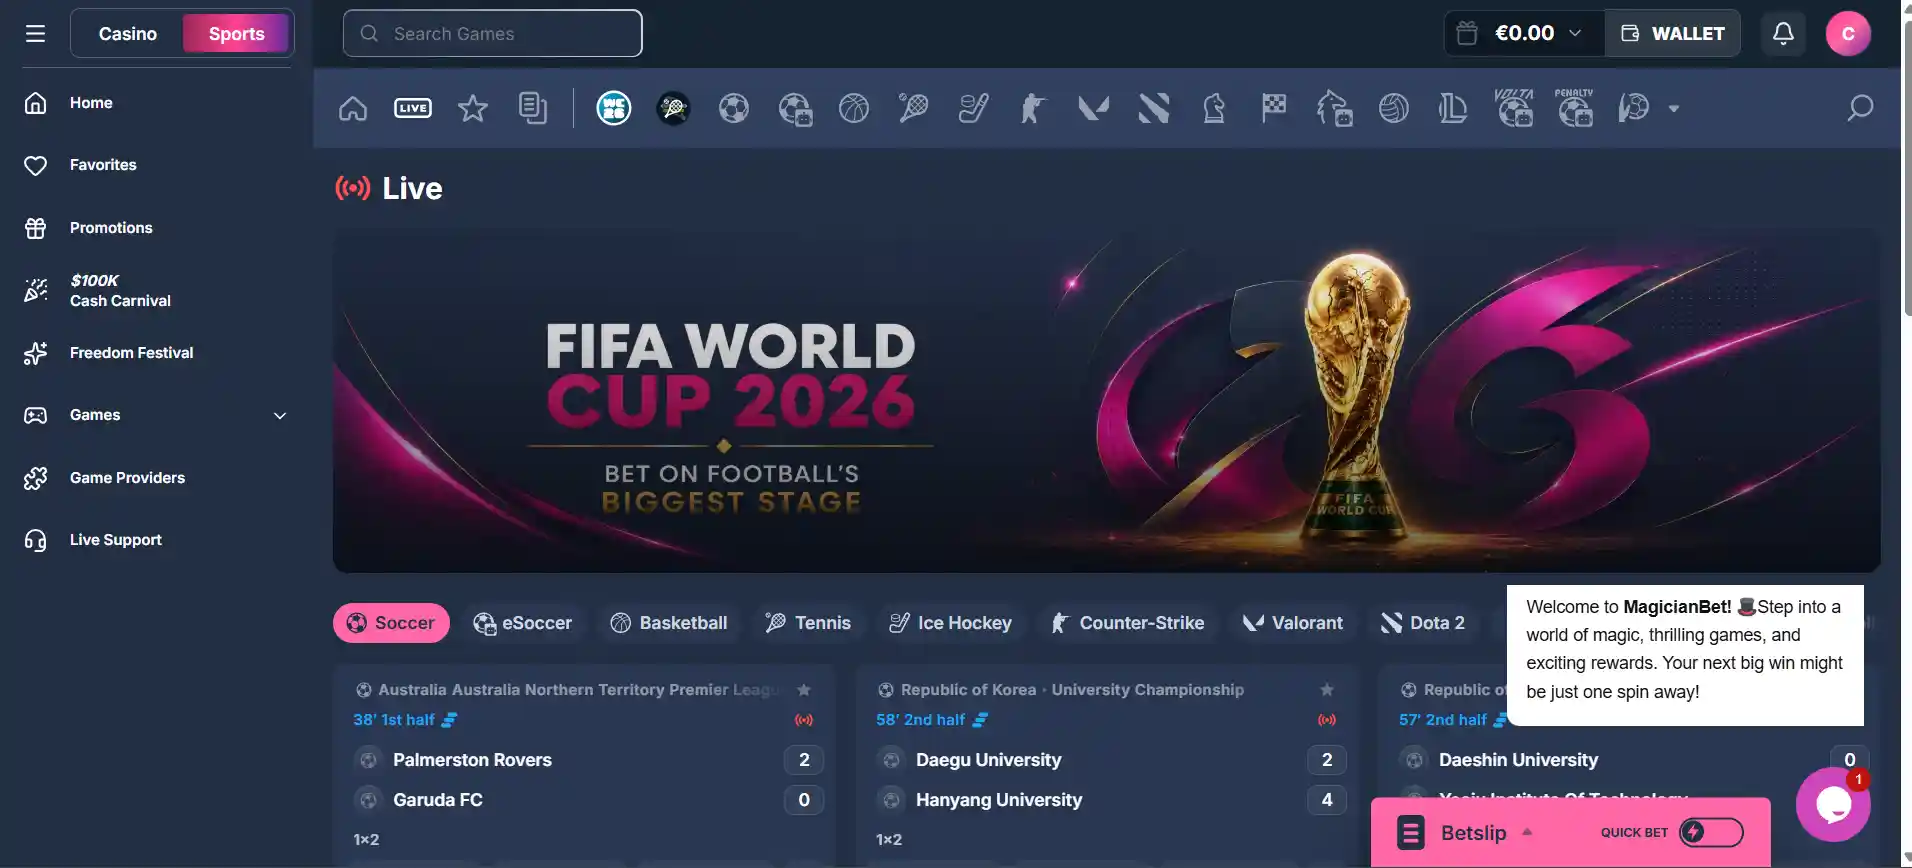
Task: Select the Soccer ball icon in toolbar
Action: [x=734, y=108]
